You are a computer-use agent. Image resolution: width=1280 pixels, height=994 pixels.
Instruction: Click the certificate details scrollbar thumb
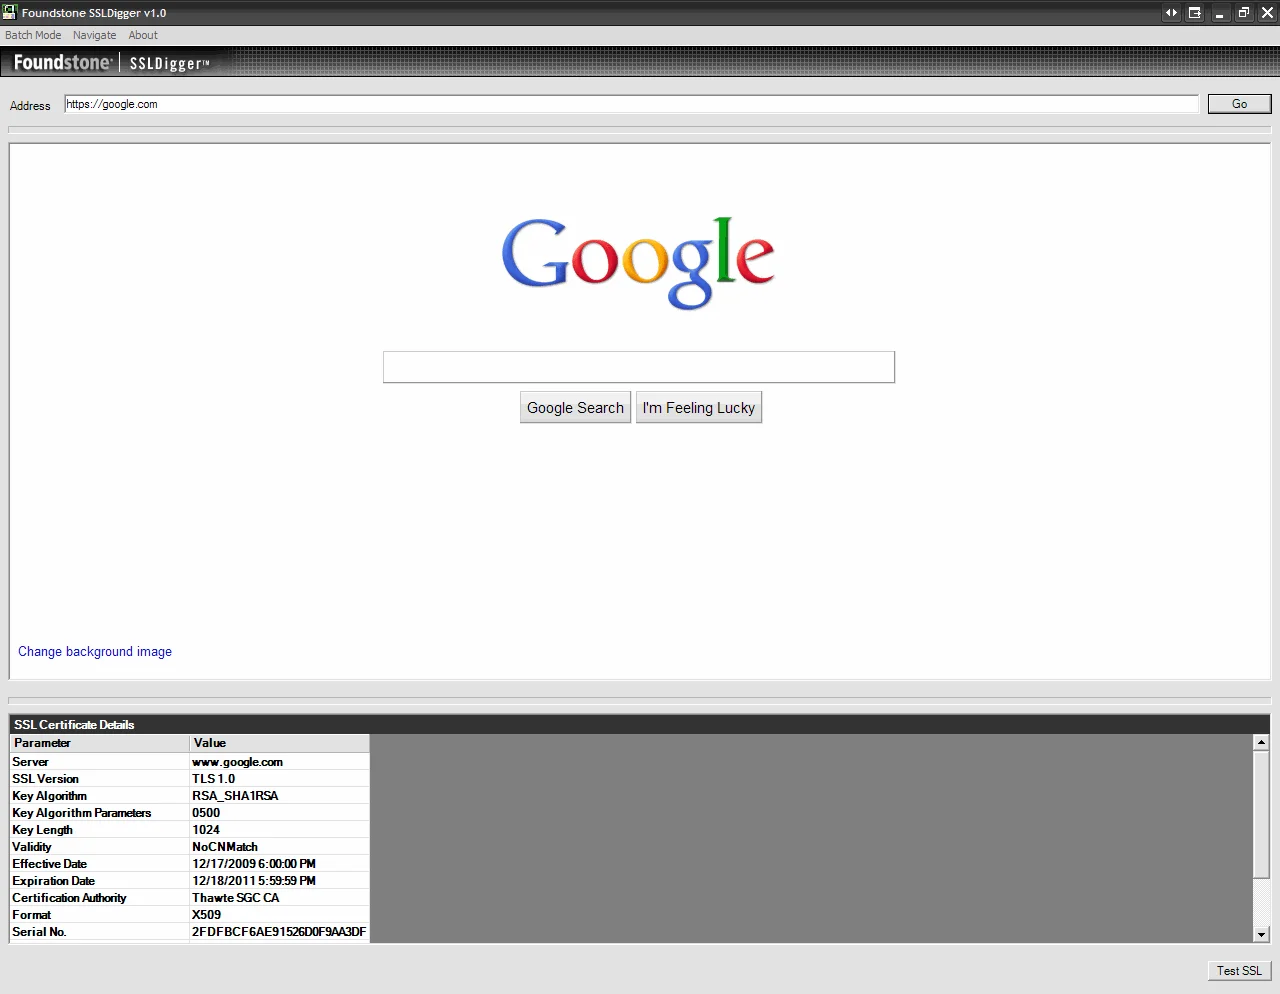(1261, 814)
